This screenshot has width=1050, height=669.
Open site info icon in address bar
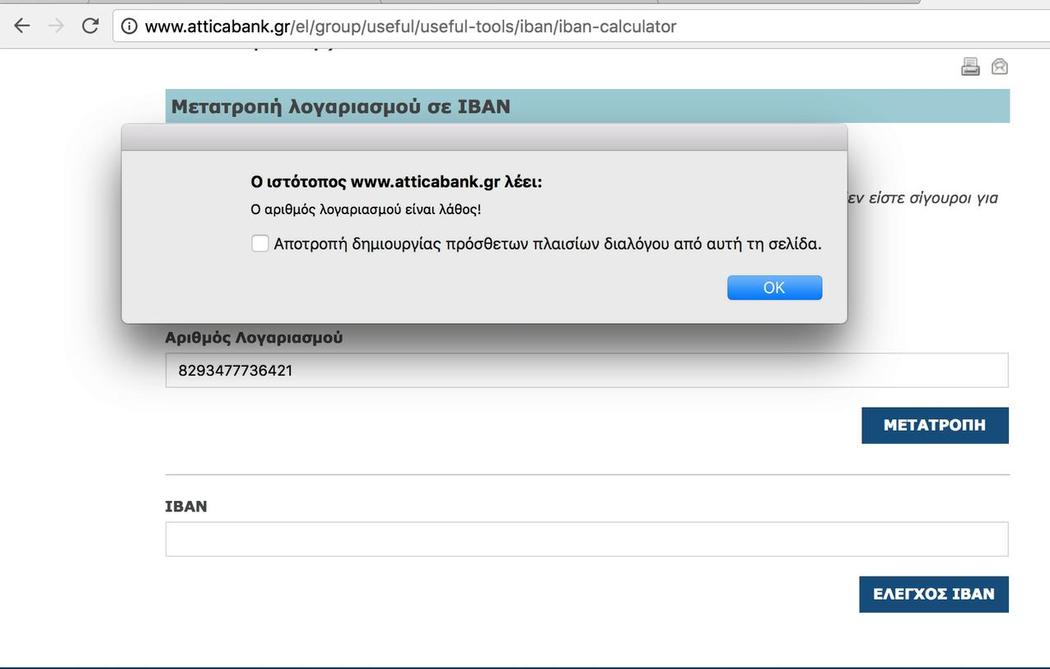pyautogui.click(x=129, y=26)
